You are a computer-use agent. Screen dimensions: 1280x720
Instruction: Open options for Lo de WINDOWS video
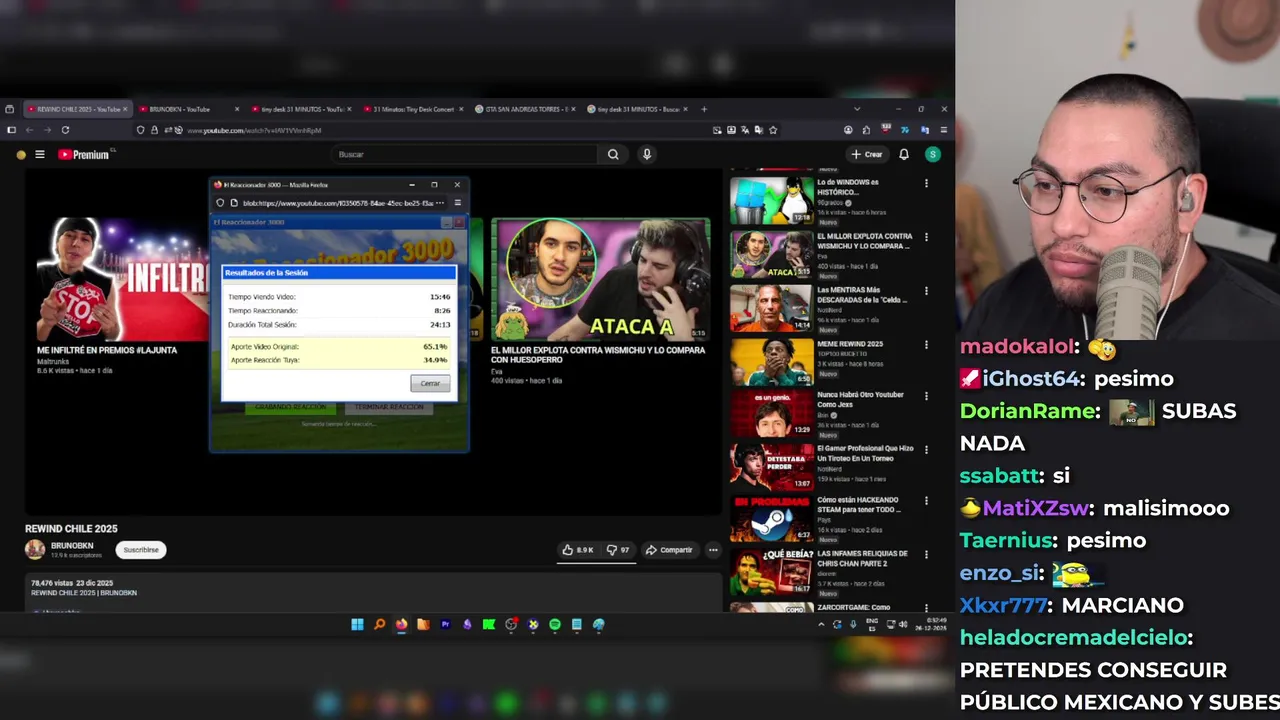pos(926,184)
